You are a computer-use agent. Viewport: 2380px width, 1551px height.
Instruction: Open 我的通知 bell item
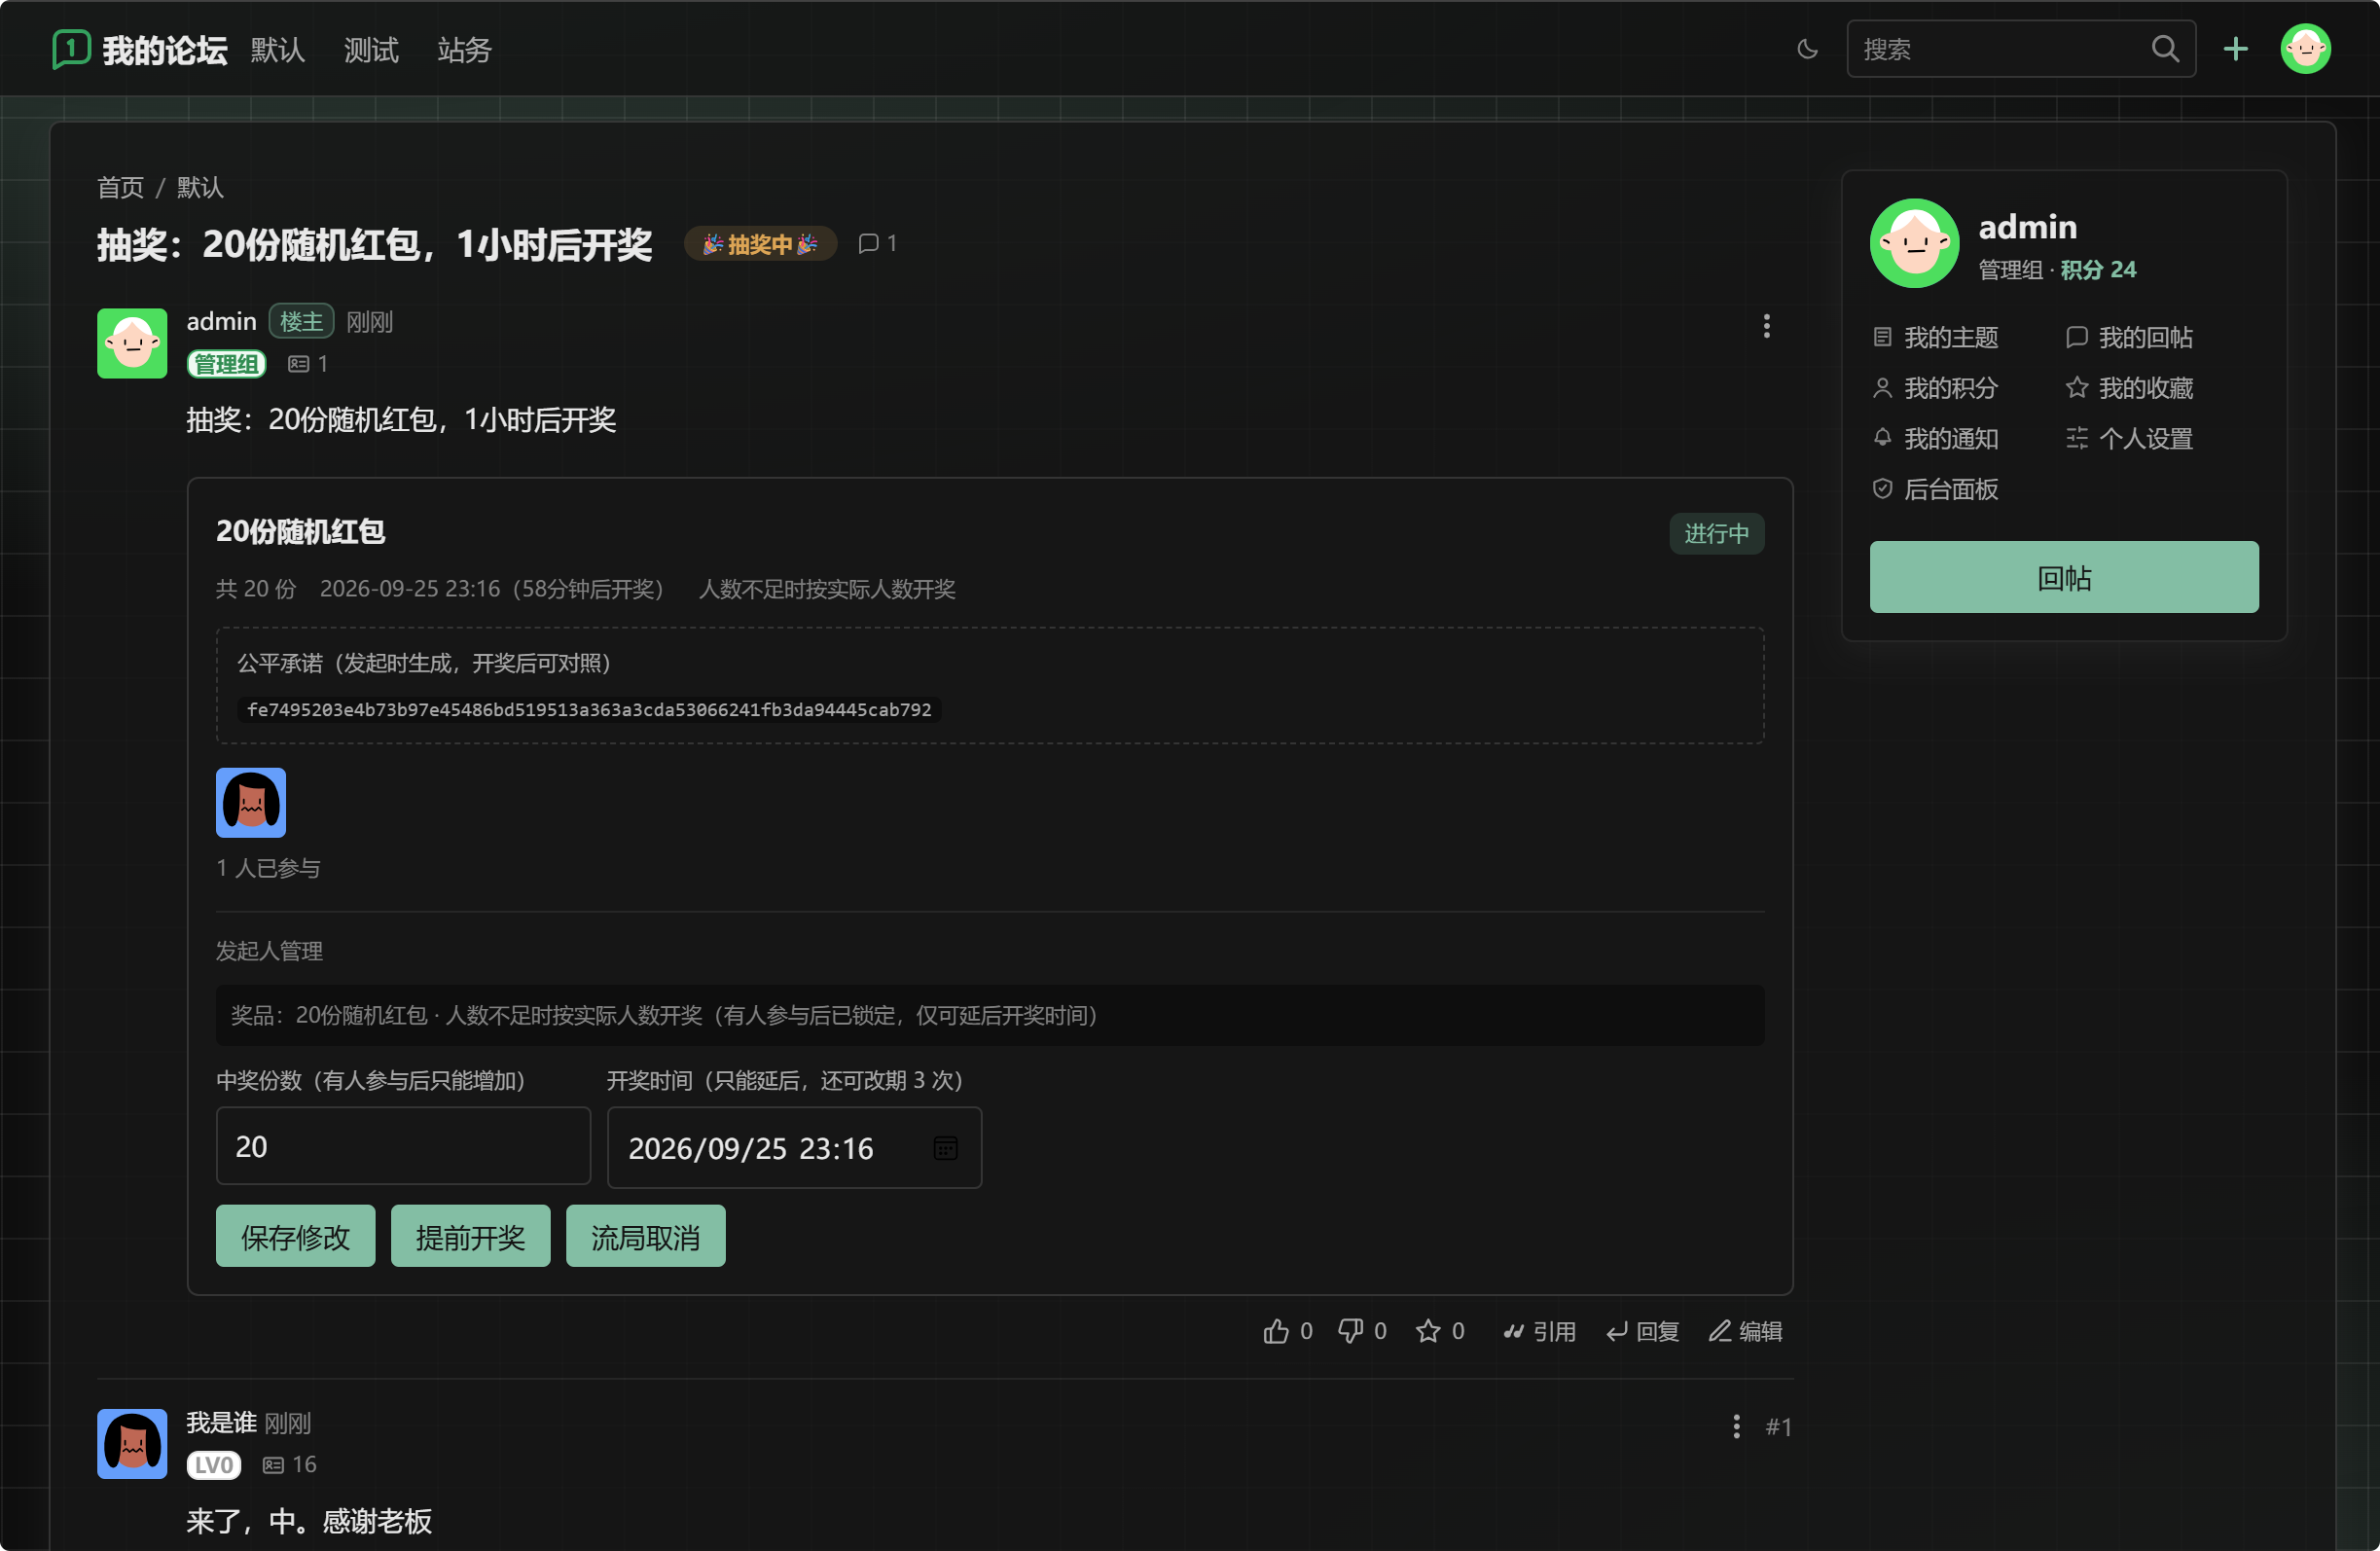point(1935,438)
